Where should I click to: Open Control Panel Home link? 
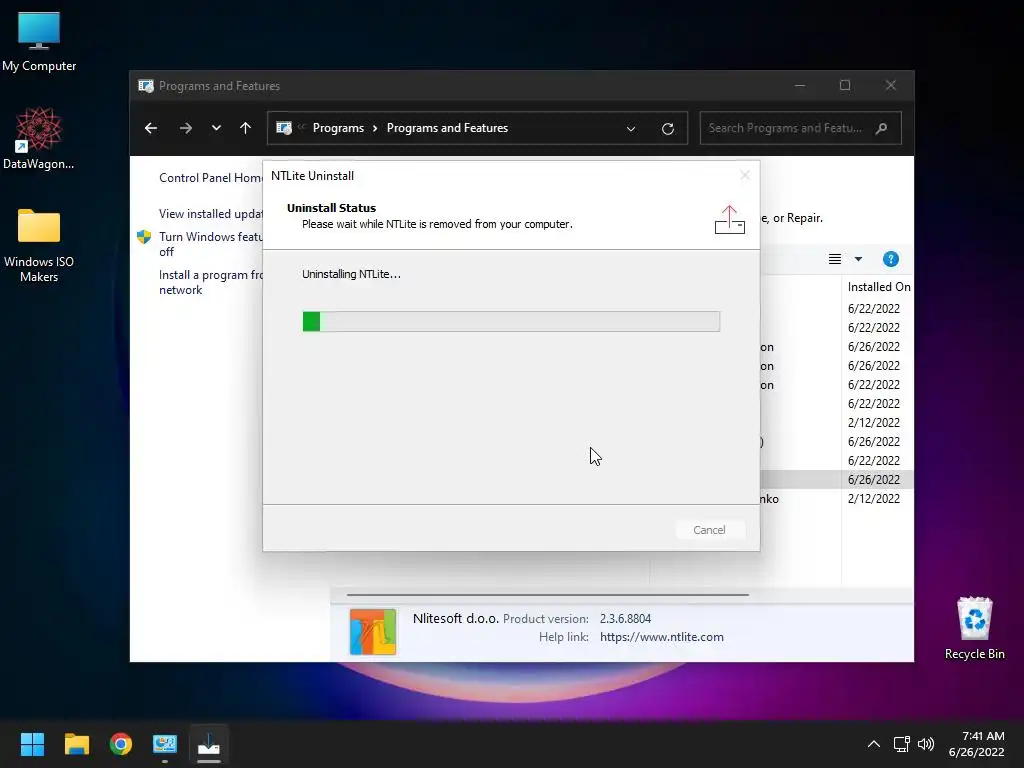click(x=211, y=178)
